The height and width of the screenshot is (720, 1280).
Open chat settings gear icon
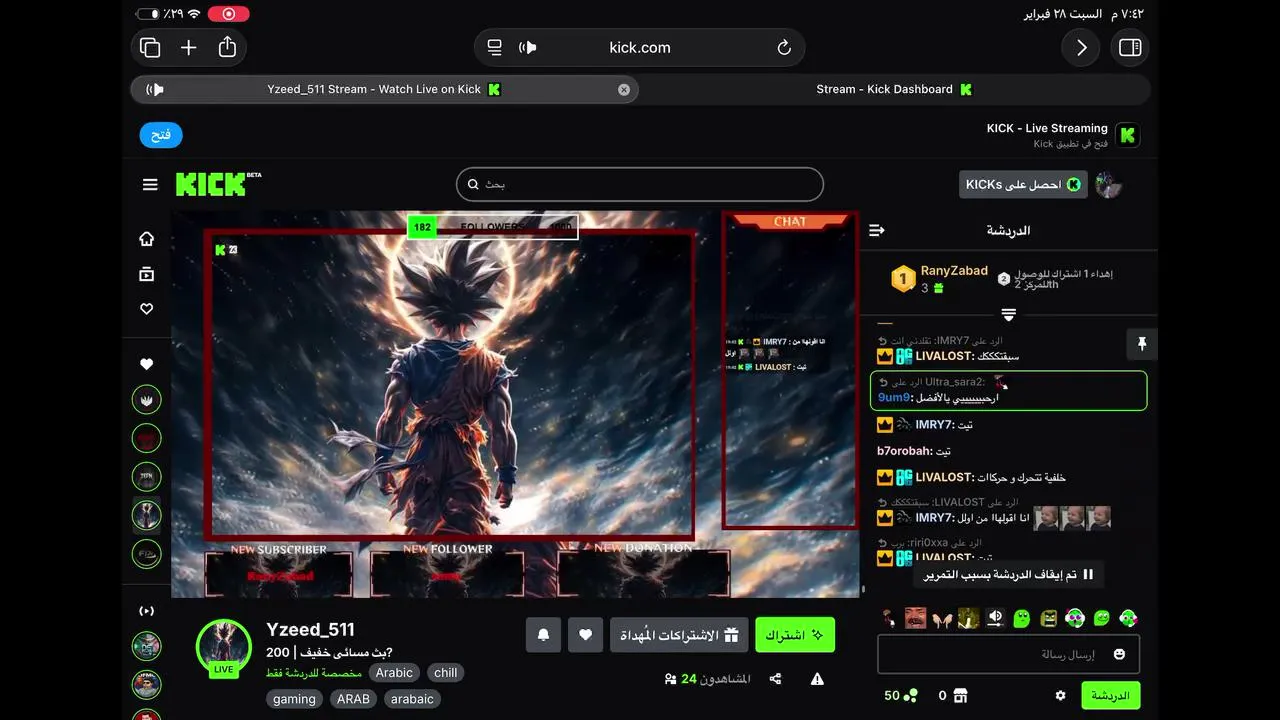pos(1060,695)
